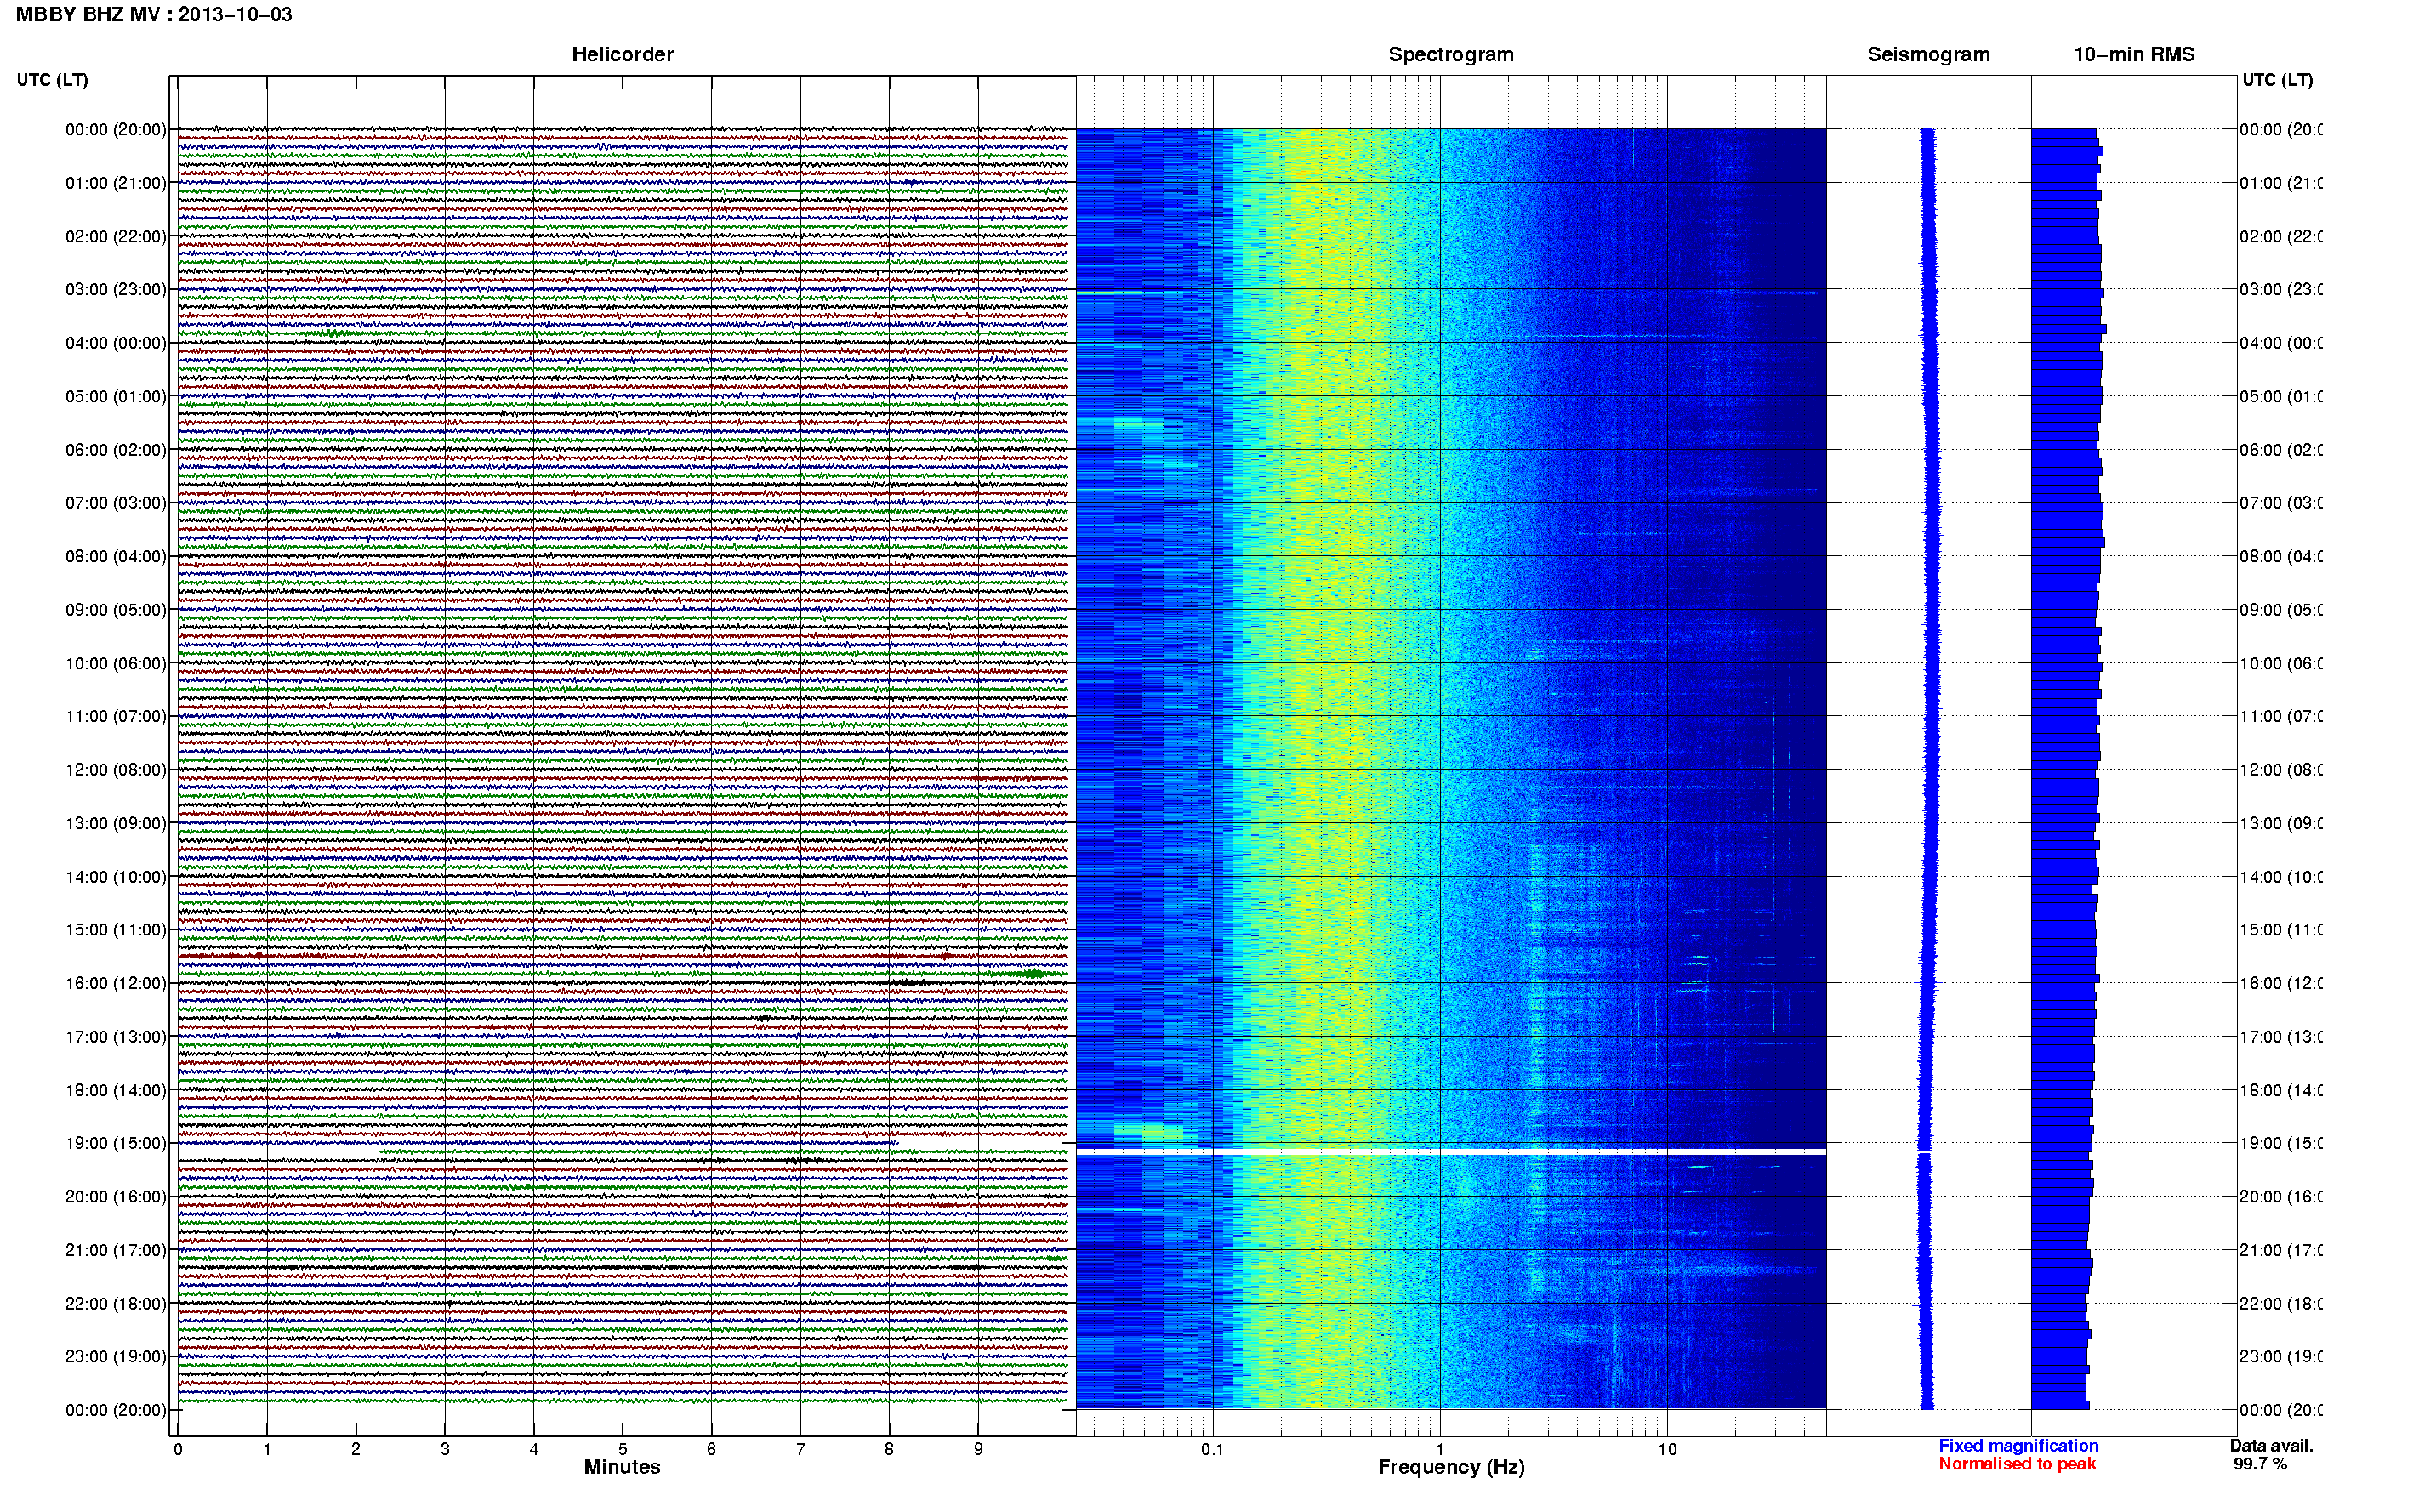Viewport: 2419px width, 1512px height.
Task: Select the 14:00 (10:00) left time label
Action: (116, 877)
